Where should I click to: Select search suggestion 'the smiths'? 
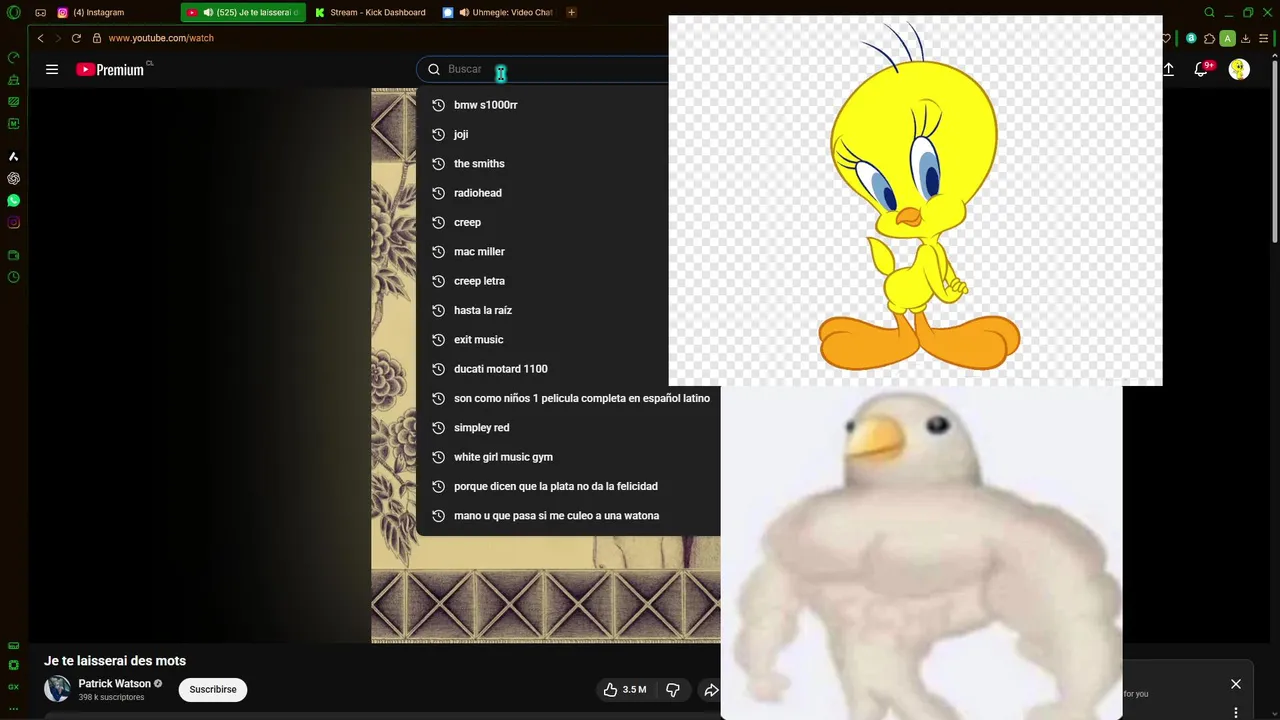click(x=568, y=164)
